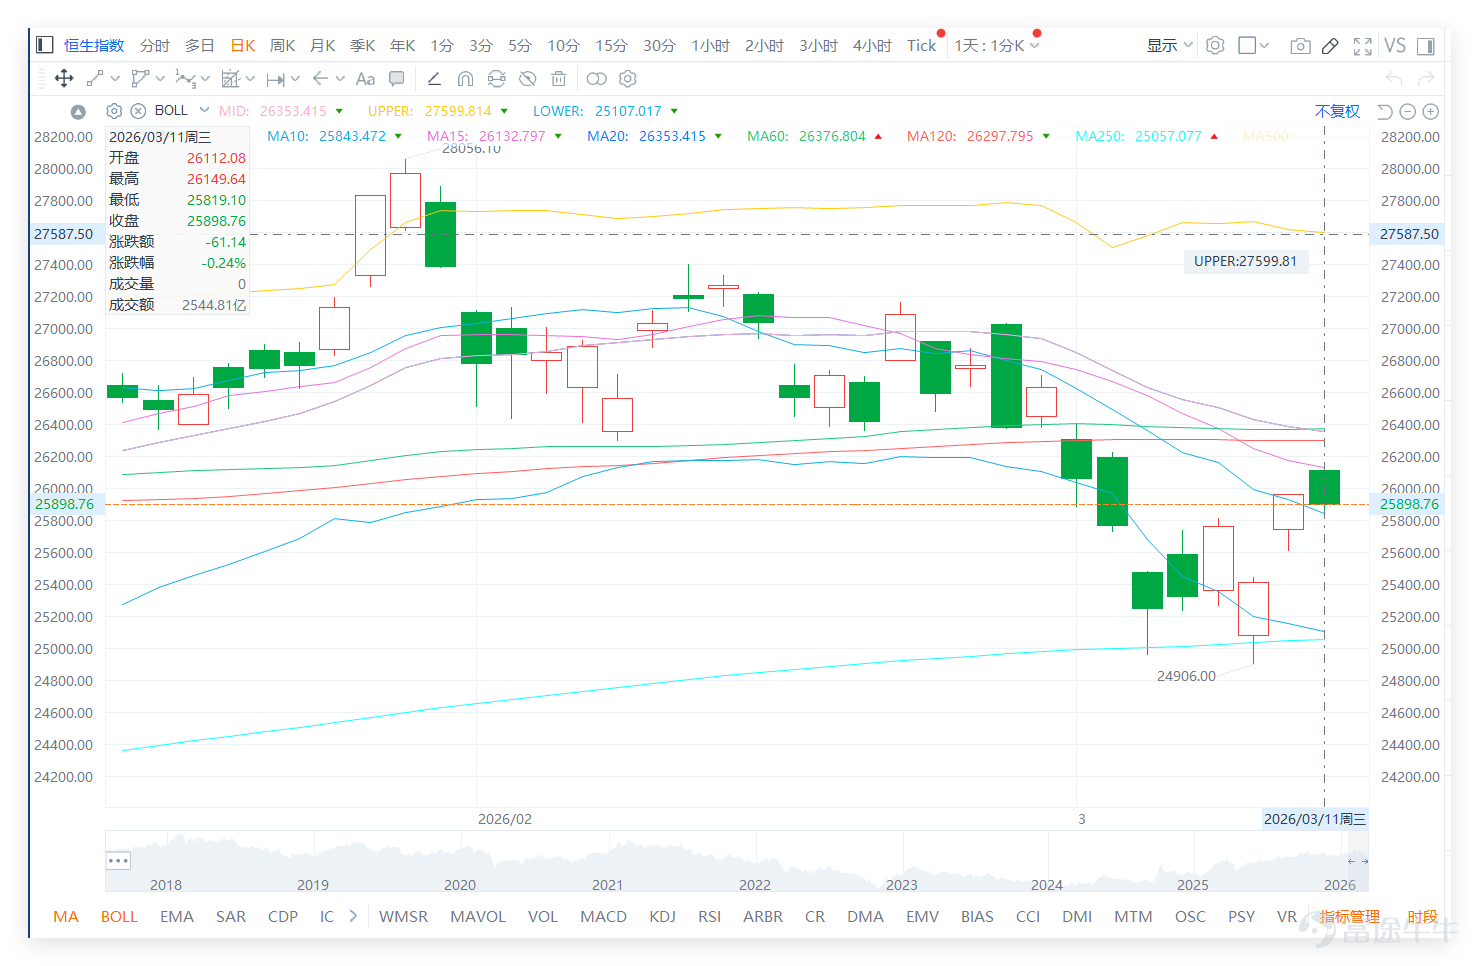Open VS comparison tool

coord(1395,45)
